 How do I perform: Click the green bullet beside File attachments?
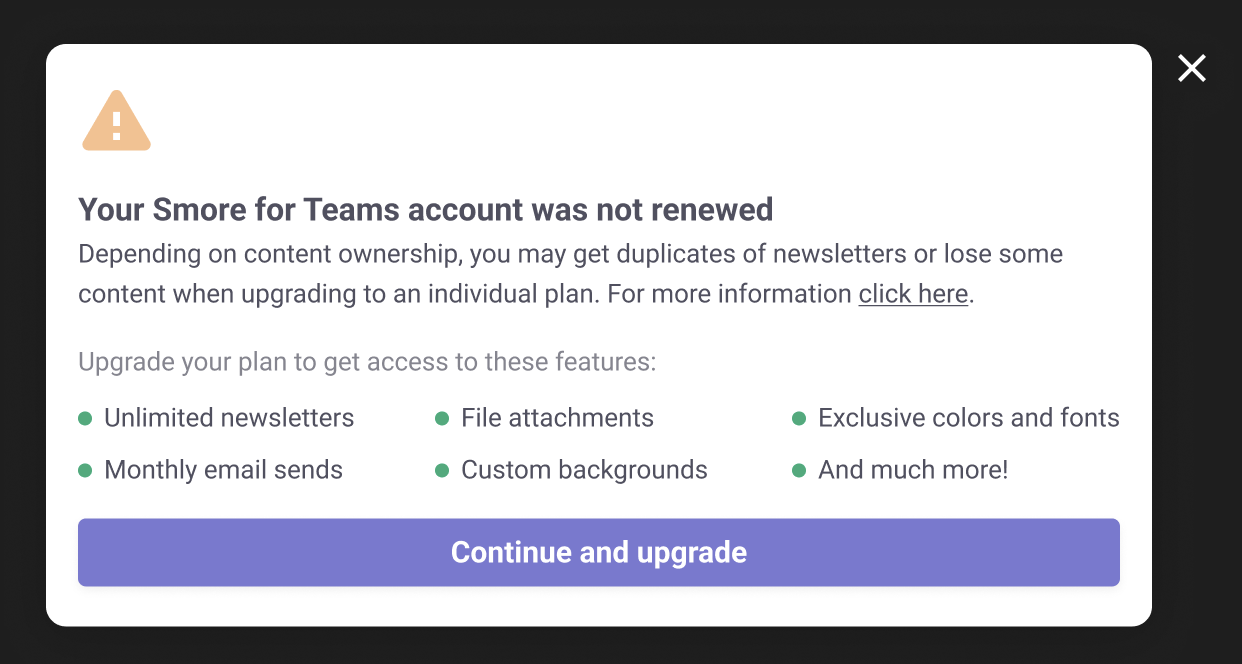click(442, 418)
